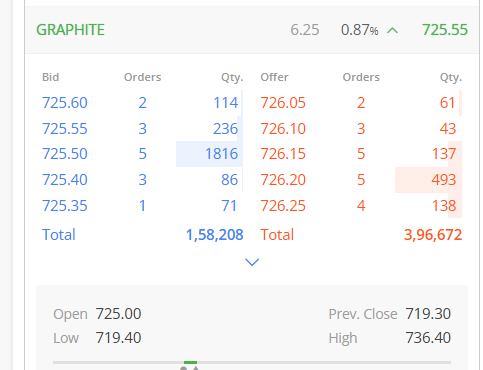Click the Low price 719.40

point(118,338)
